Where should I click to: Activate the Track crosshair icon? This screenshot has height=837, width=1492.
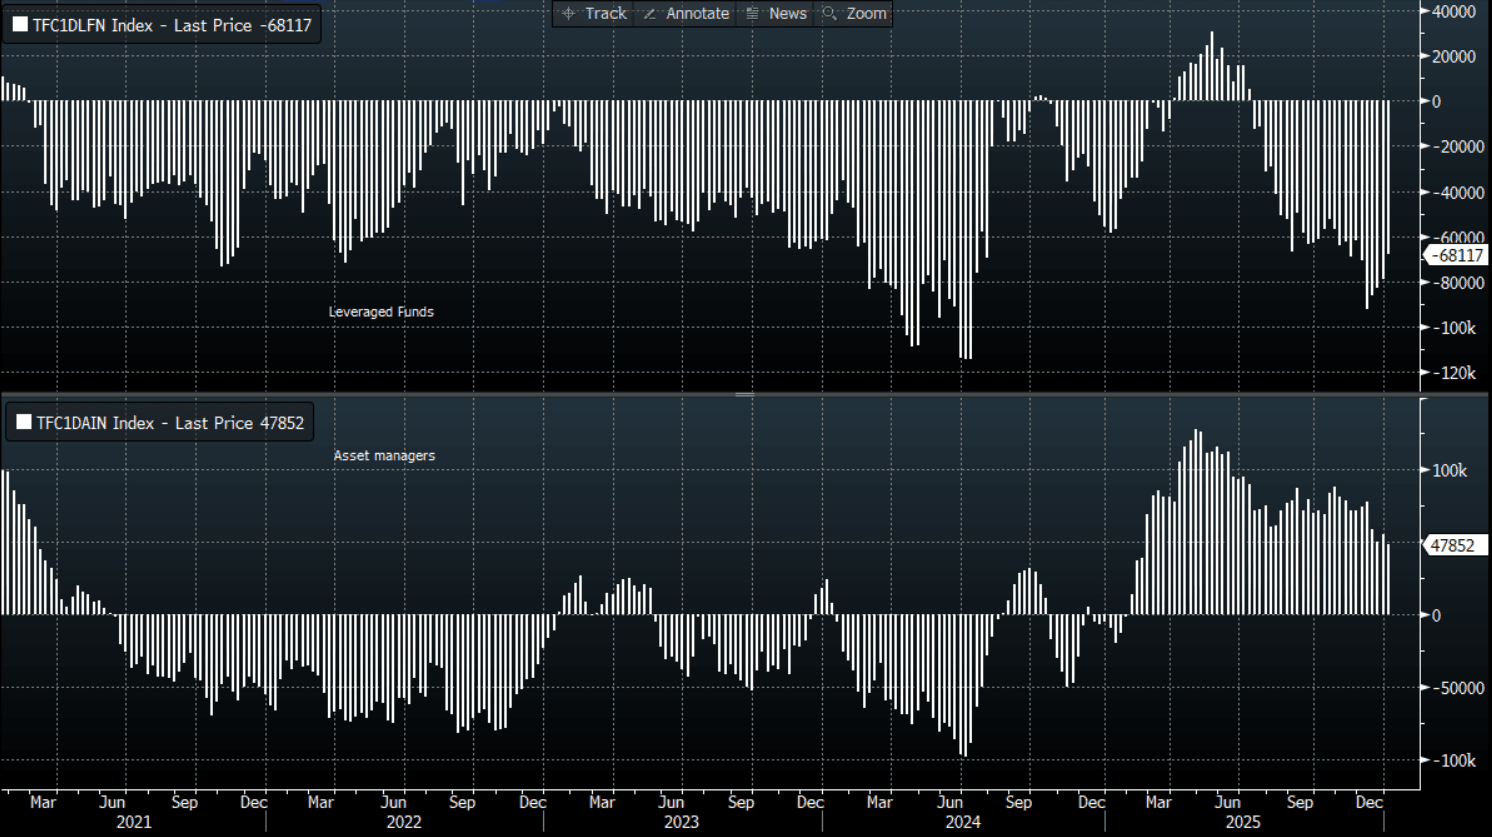pyautogui.click(x=568, y=13)
